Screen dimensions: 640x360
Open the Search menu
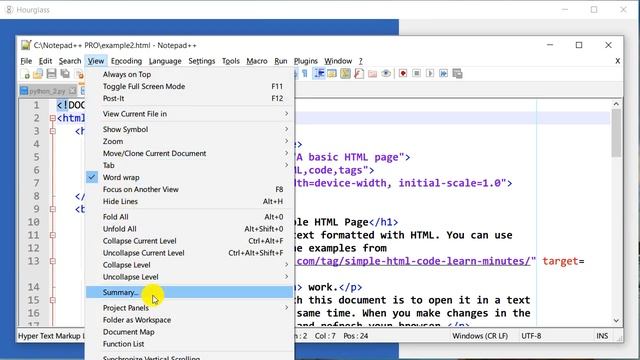point(70,61)
